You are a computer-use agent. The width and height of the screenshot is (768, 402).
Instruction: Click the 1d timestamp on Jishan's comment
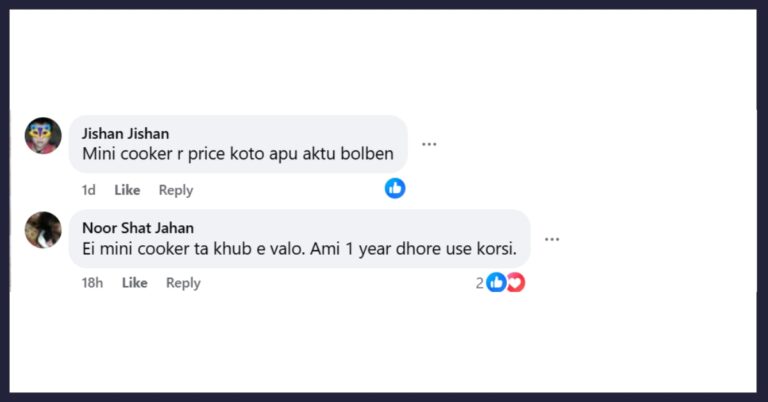(x=89, y=190)
